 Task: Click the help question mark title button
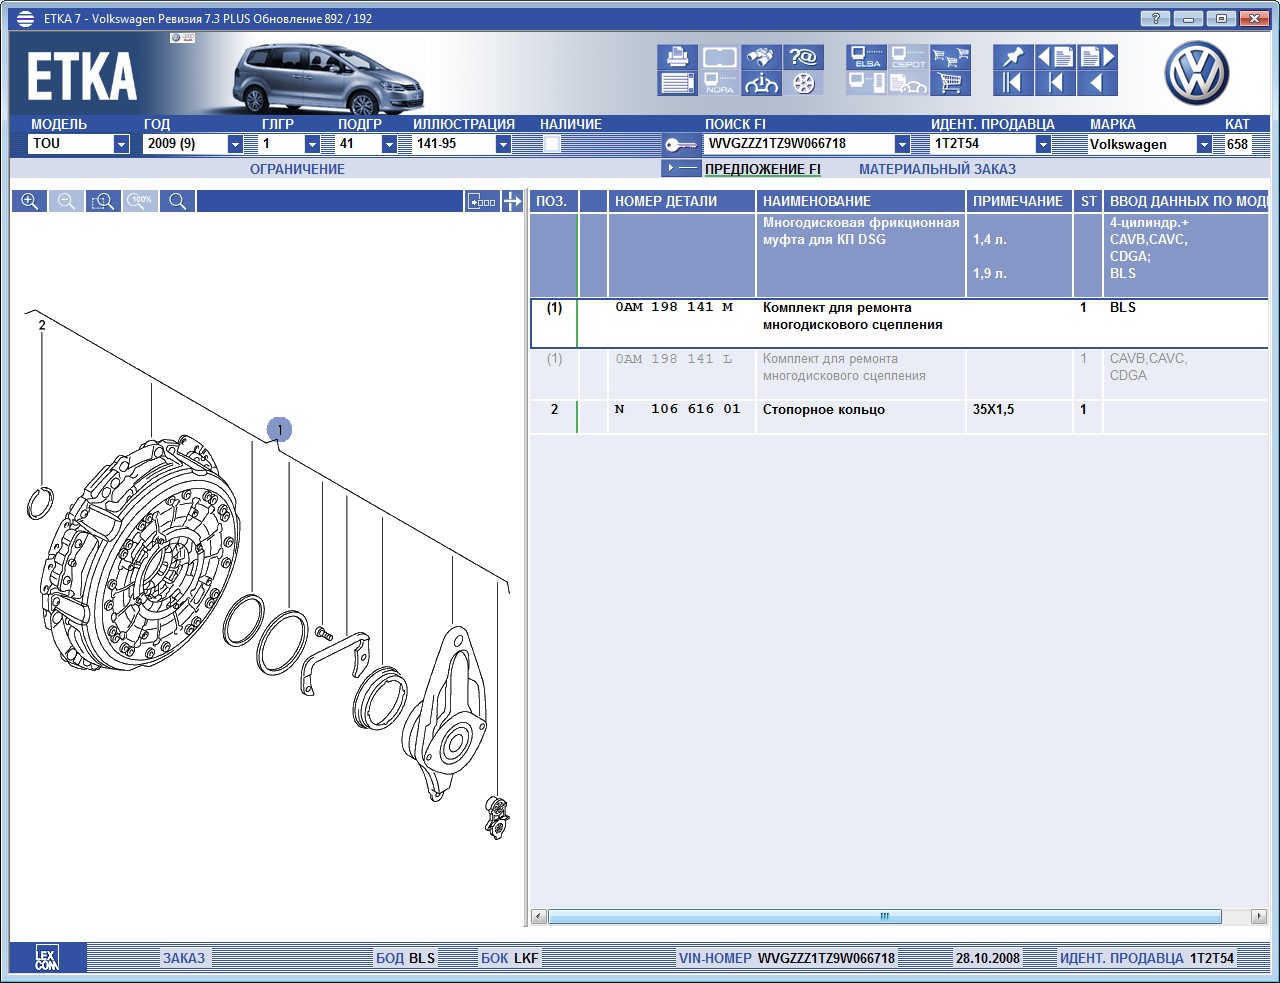tap(1155, 19)
